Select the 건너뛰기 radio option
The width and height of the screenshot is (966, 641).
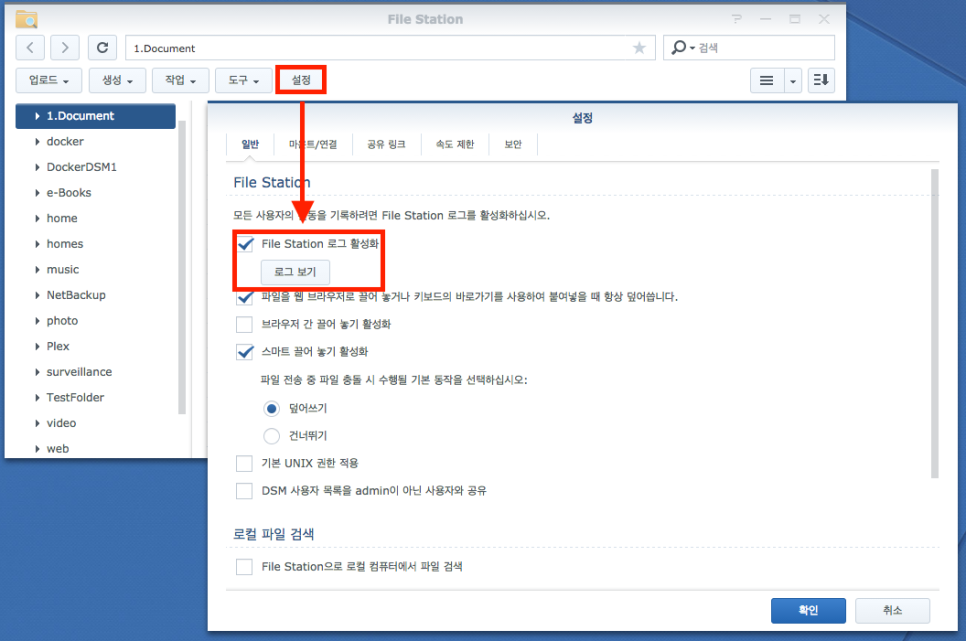pos(271,436)
